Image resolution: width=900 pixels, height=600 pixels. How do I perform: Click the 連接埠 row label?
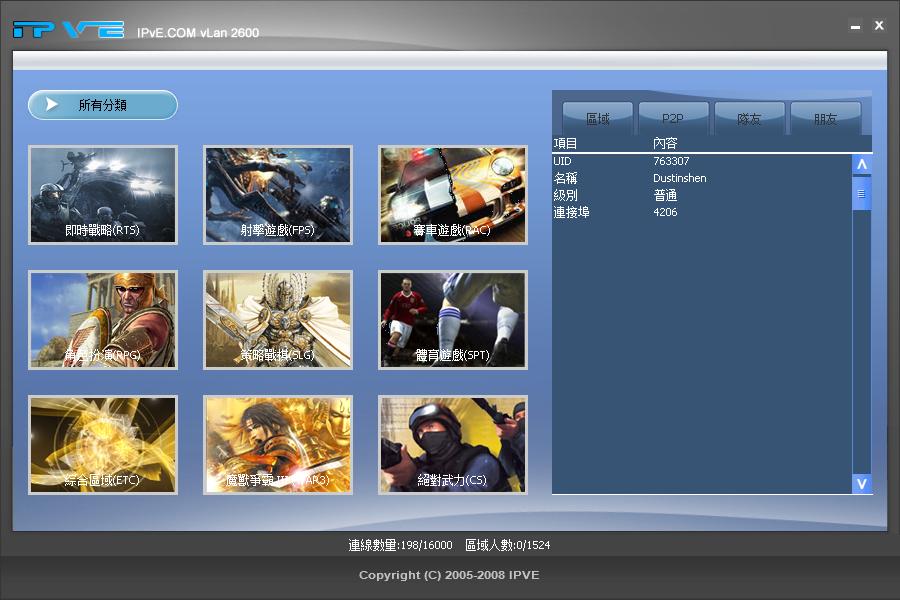click(x=572, y=212)
